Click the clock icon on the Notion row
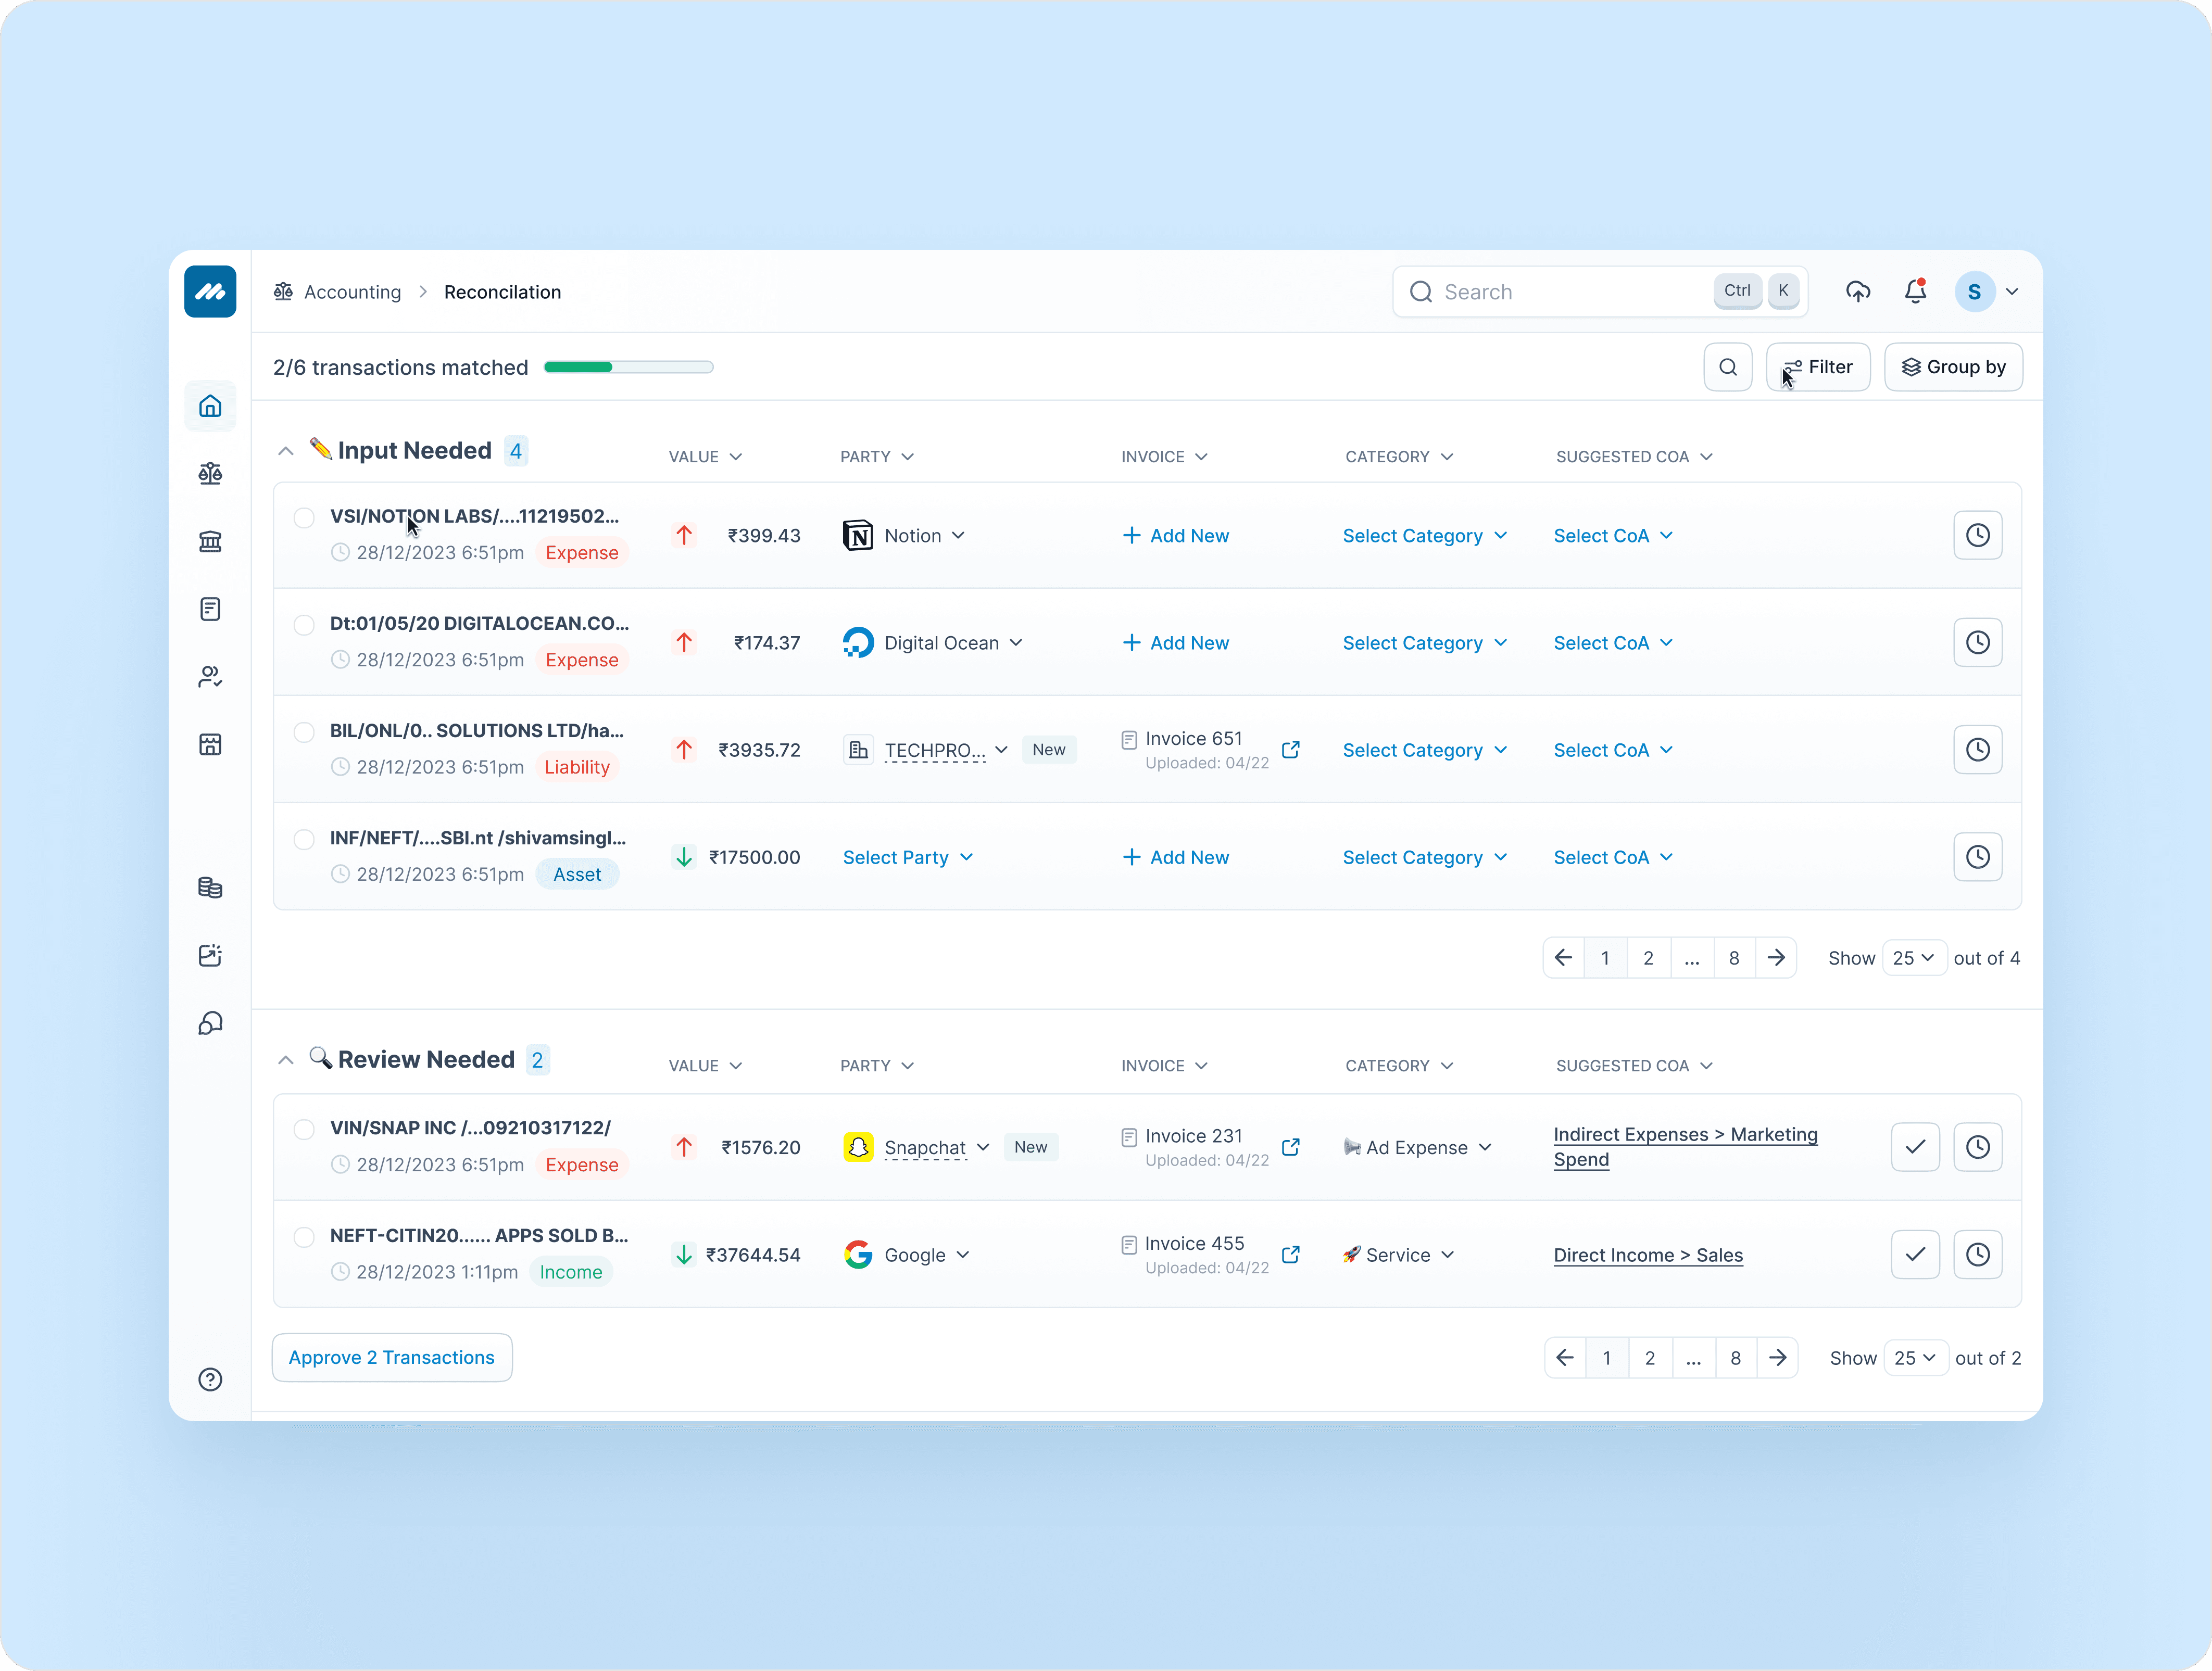Viewport: 2212px width, 1671px height. point(1977,535)
